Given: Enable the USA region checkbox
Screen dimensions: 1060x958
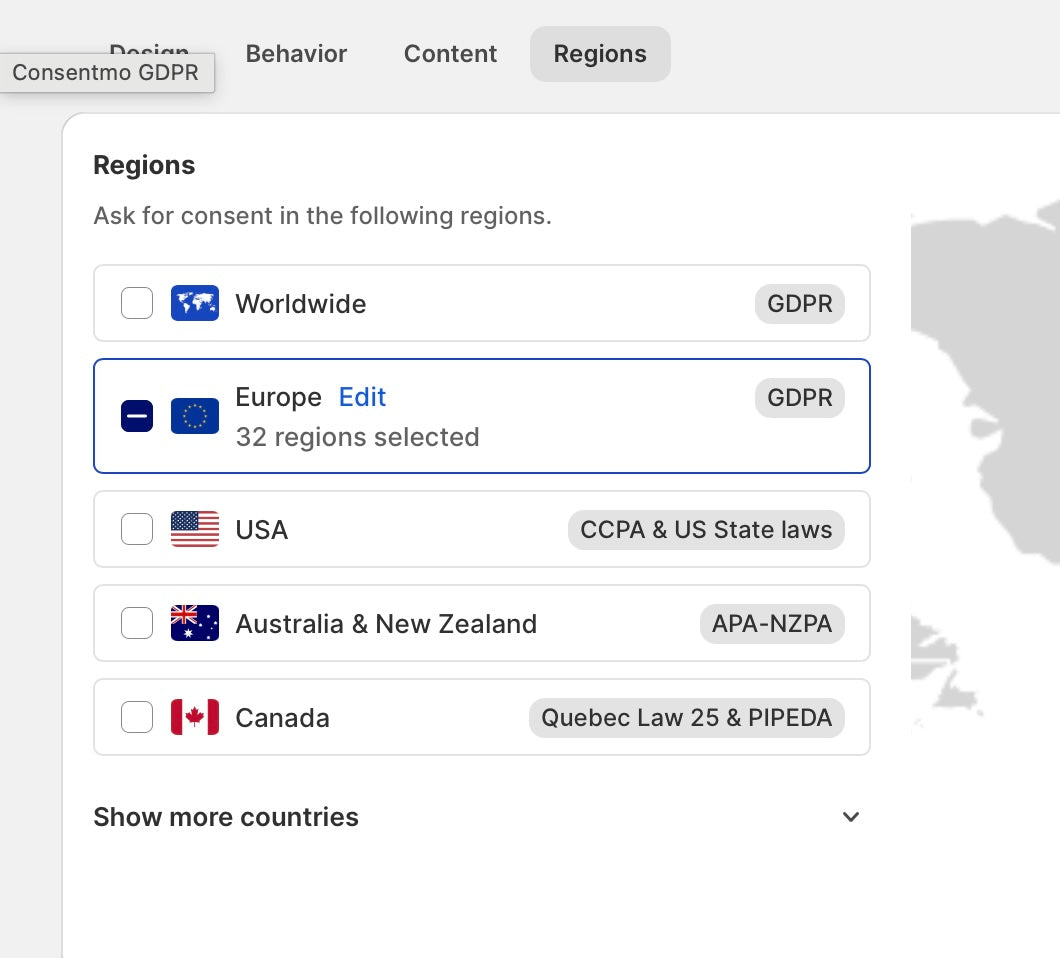Looking at the screenshot, I should pos(137,529).
